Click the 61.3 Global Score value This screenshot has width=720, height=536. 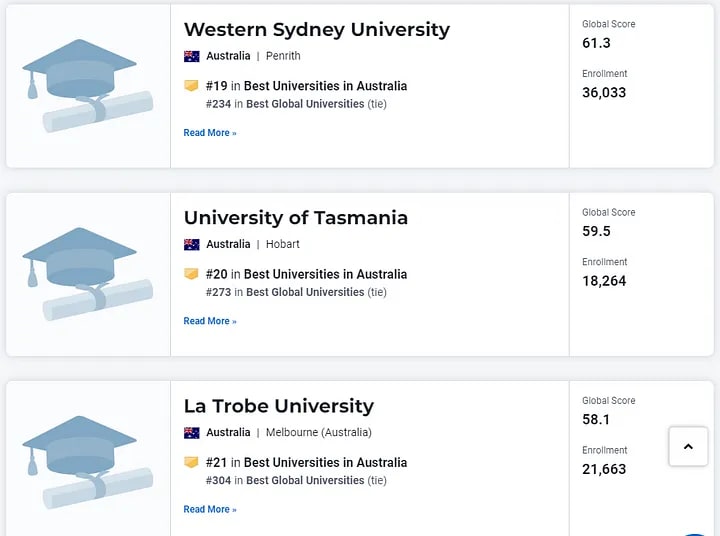point(596,43)
